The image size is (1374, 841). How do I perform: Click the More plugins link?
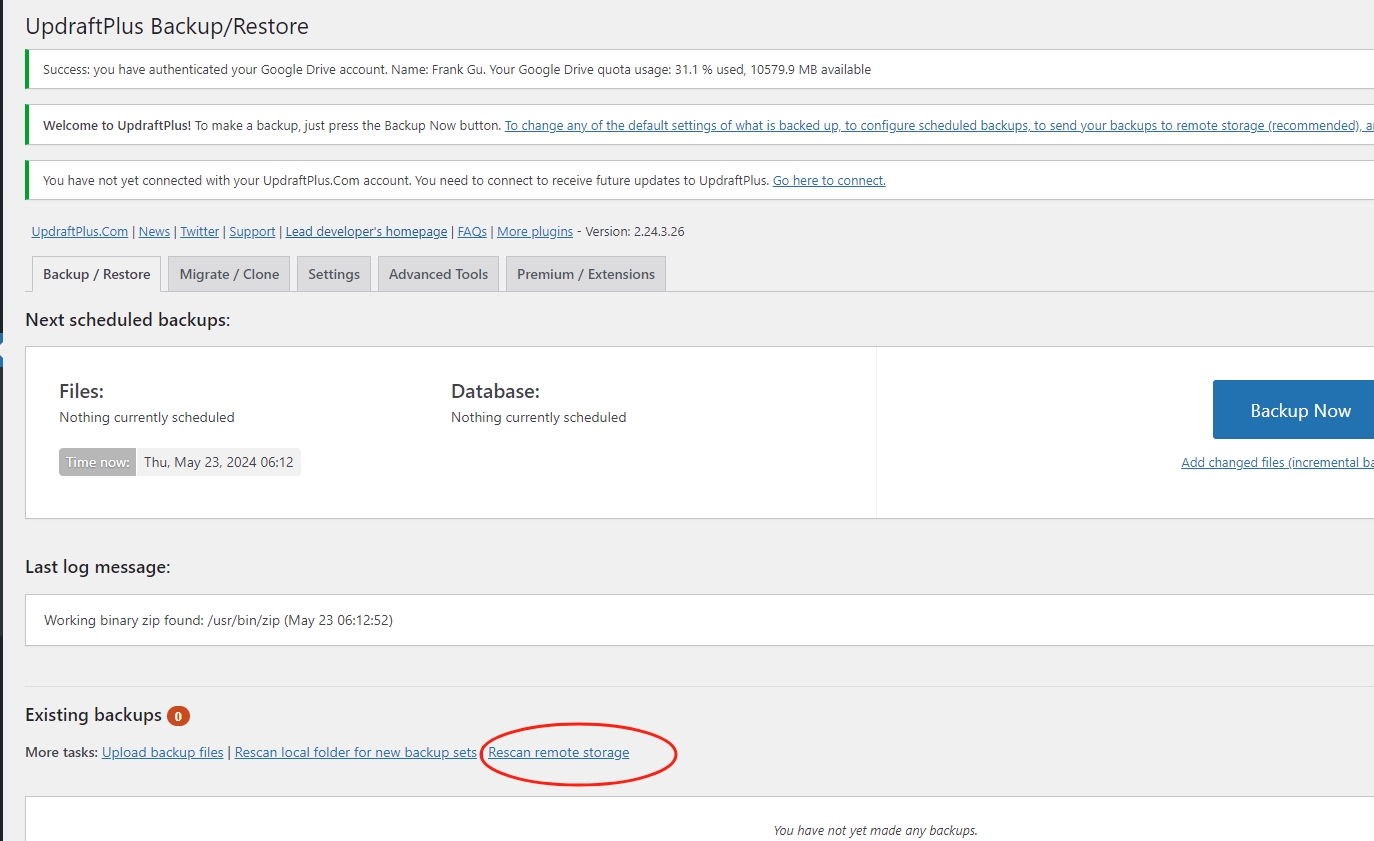535,231
